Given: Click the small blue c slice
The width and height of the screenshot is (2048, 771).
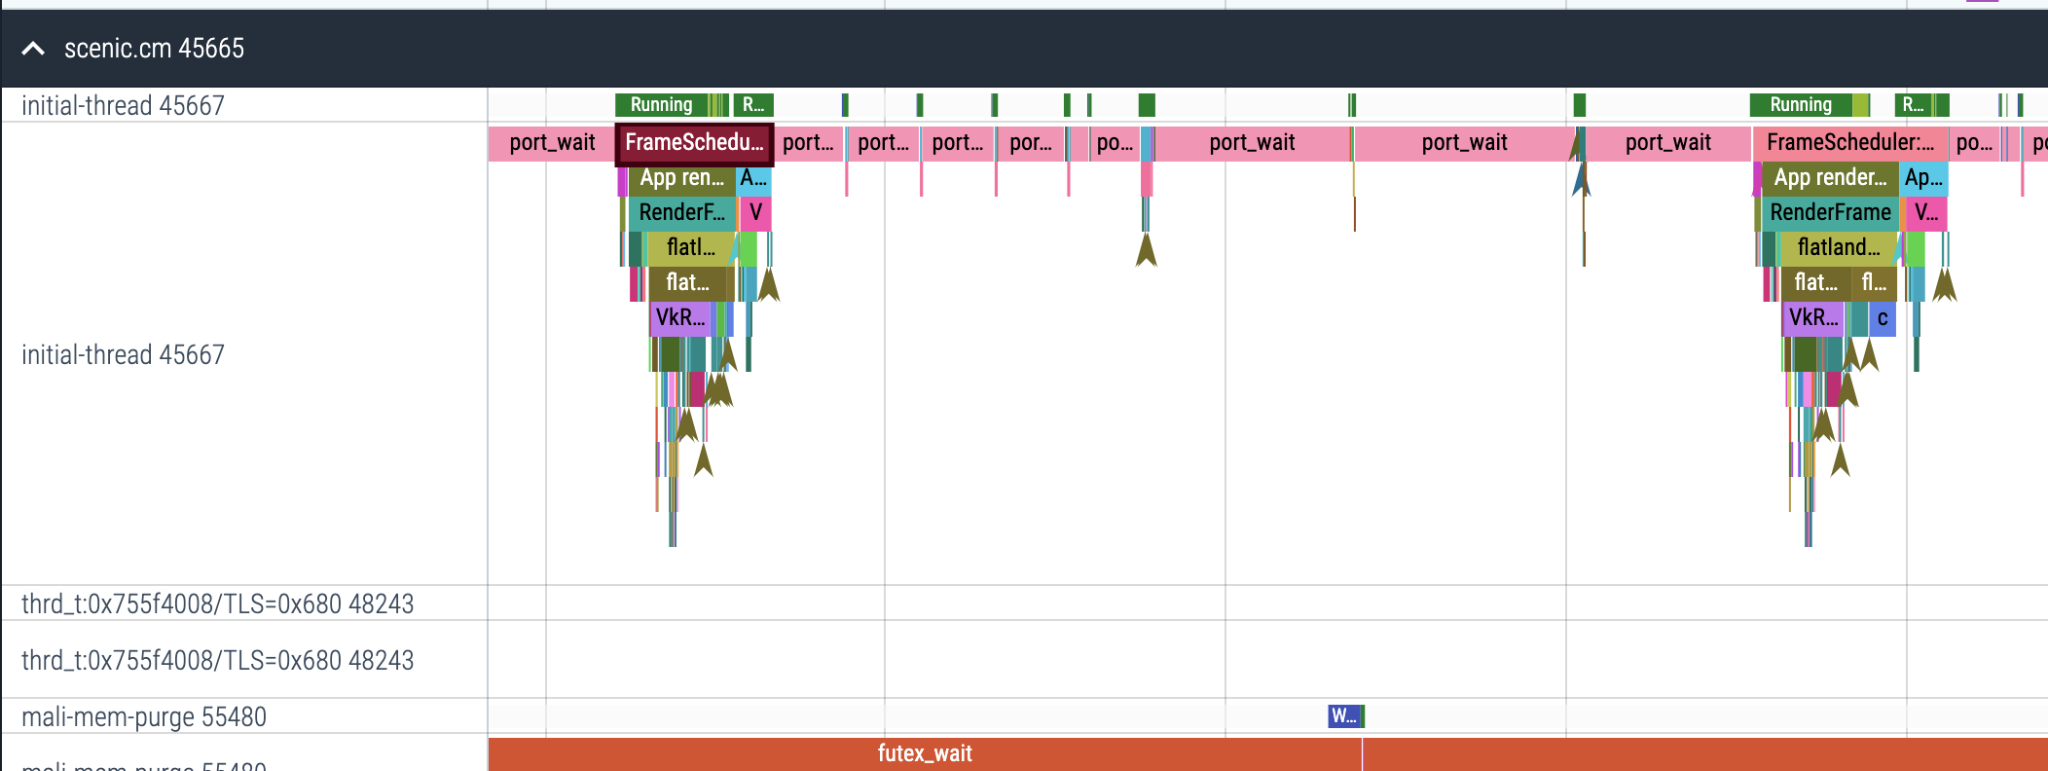Looking at the screenshot, I should (x=1882, y=318).
